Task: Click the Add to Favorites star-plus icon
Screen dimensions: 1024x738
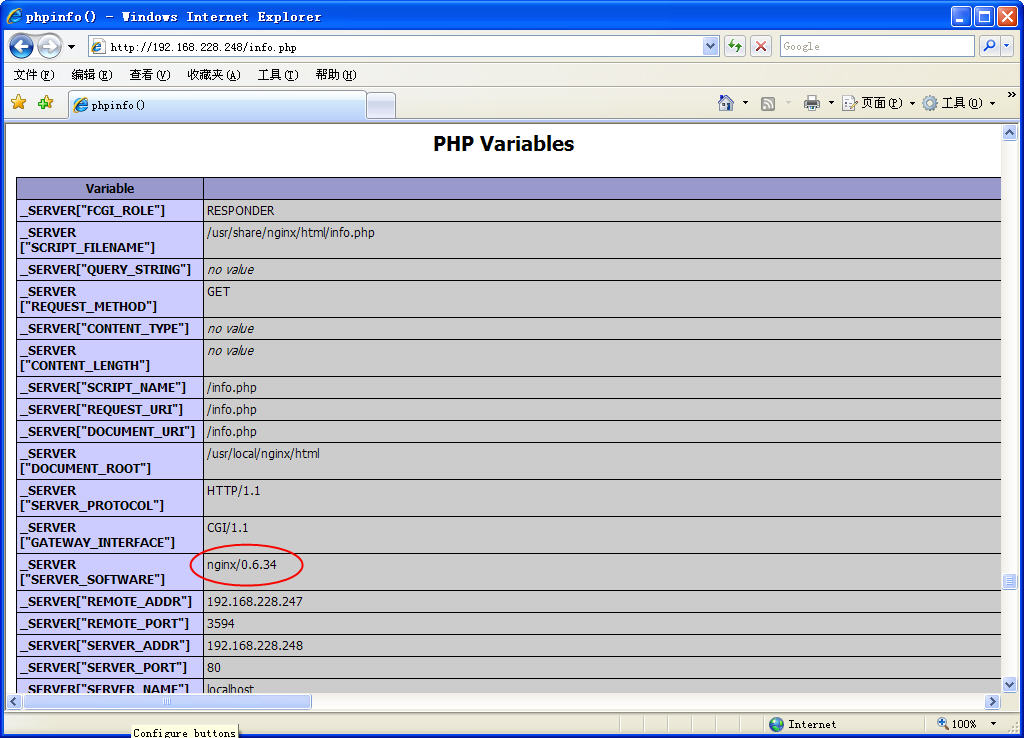Action: click(45, 103)
